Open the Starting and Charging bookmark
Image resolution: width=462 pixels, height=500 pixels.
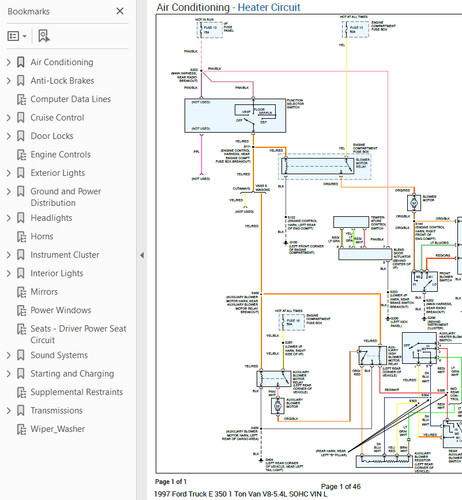72,374
